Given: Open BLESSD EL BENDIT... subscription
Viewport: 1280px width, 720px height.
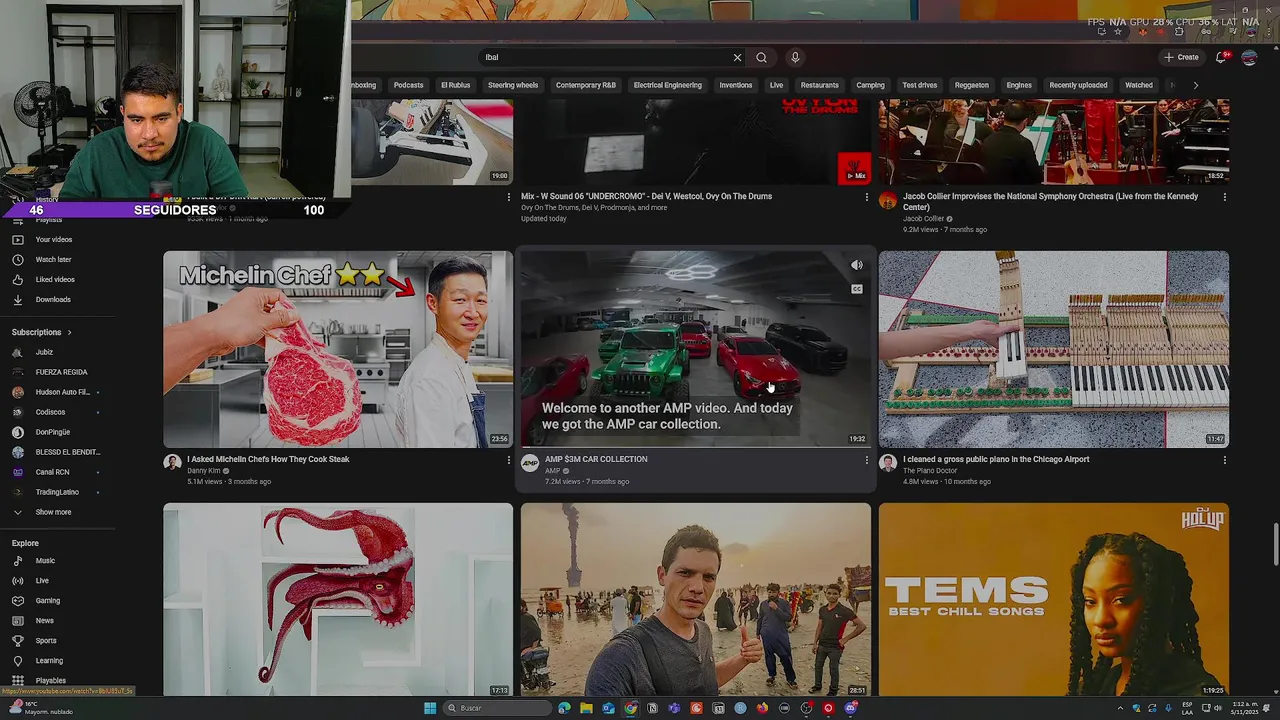Looking at the screenshot, I should 68,452.
